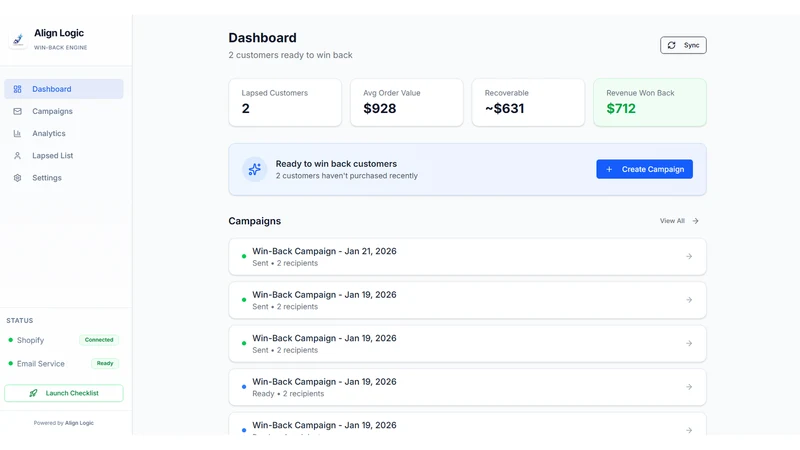The image size is (800, 450).
Task: Click the Lapsed Customers card
Action: pos(285,103)
